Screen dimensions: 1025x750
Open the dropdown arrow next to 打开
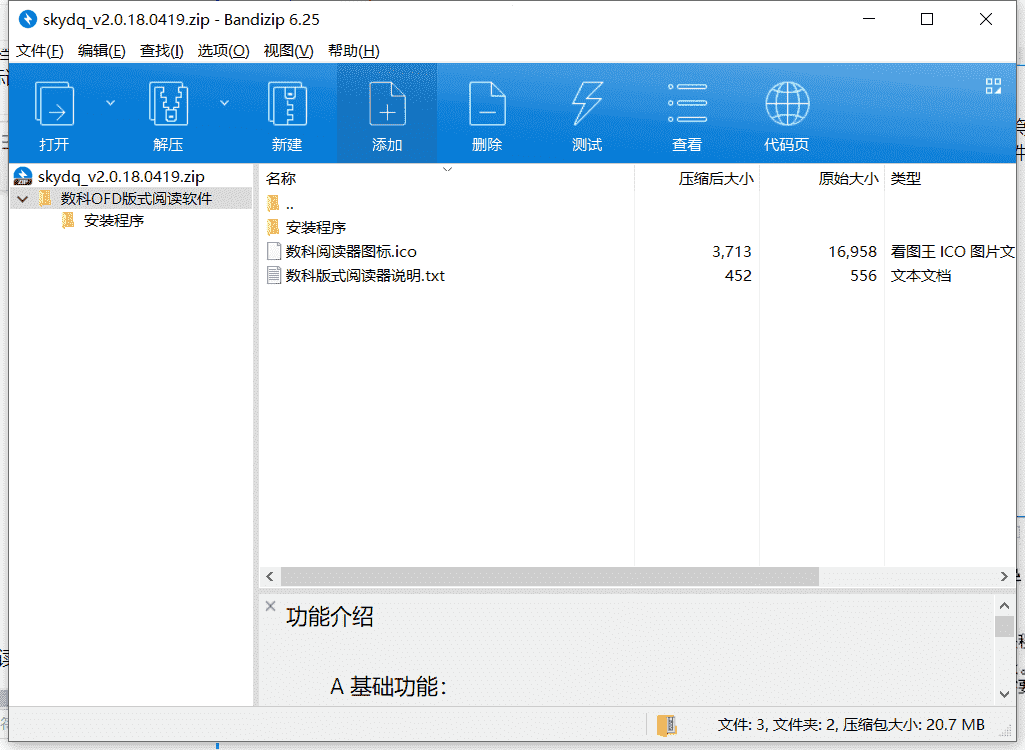[110, 103]
